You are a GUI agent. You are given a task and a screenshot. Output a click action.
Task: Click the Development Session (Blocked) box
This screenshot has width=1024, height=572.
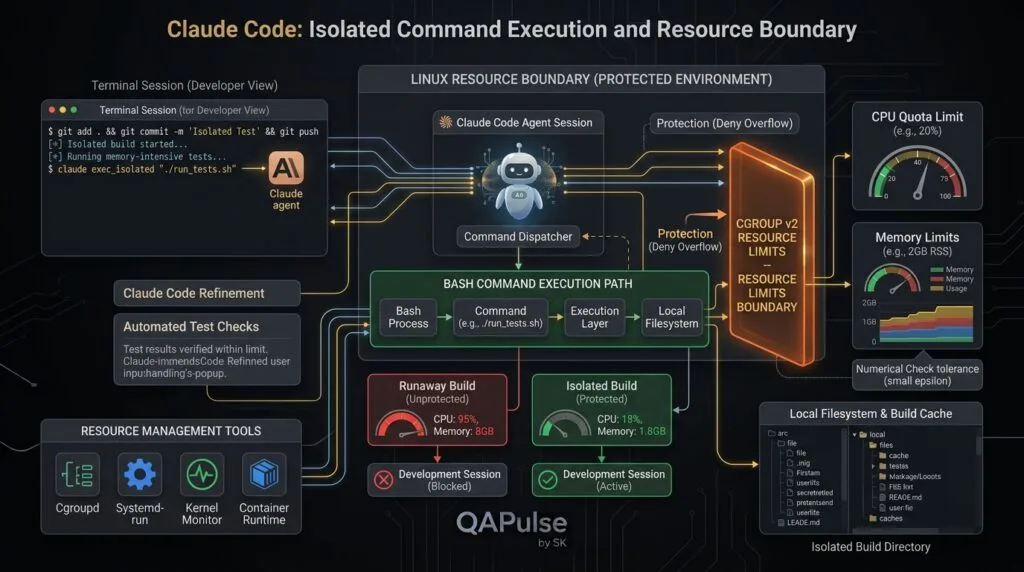pyautogui.click(x=438, y=480)
